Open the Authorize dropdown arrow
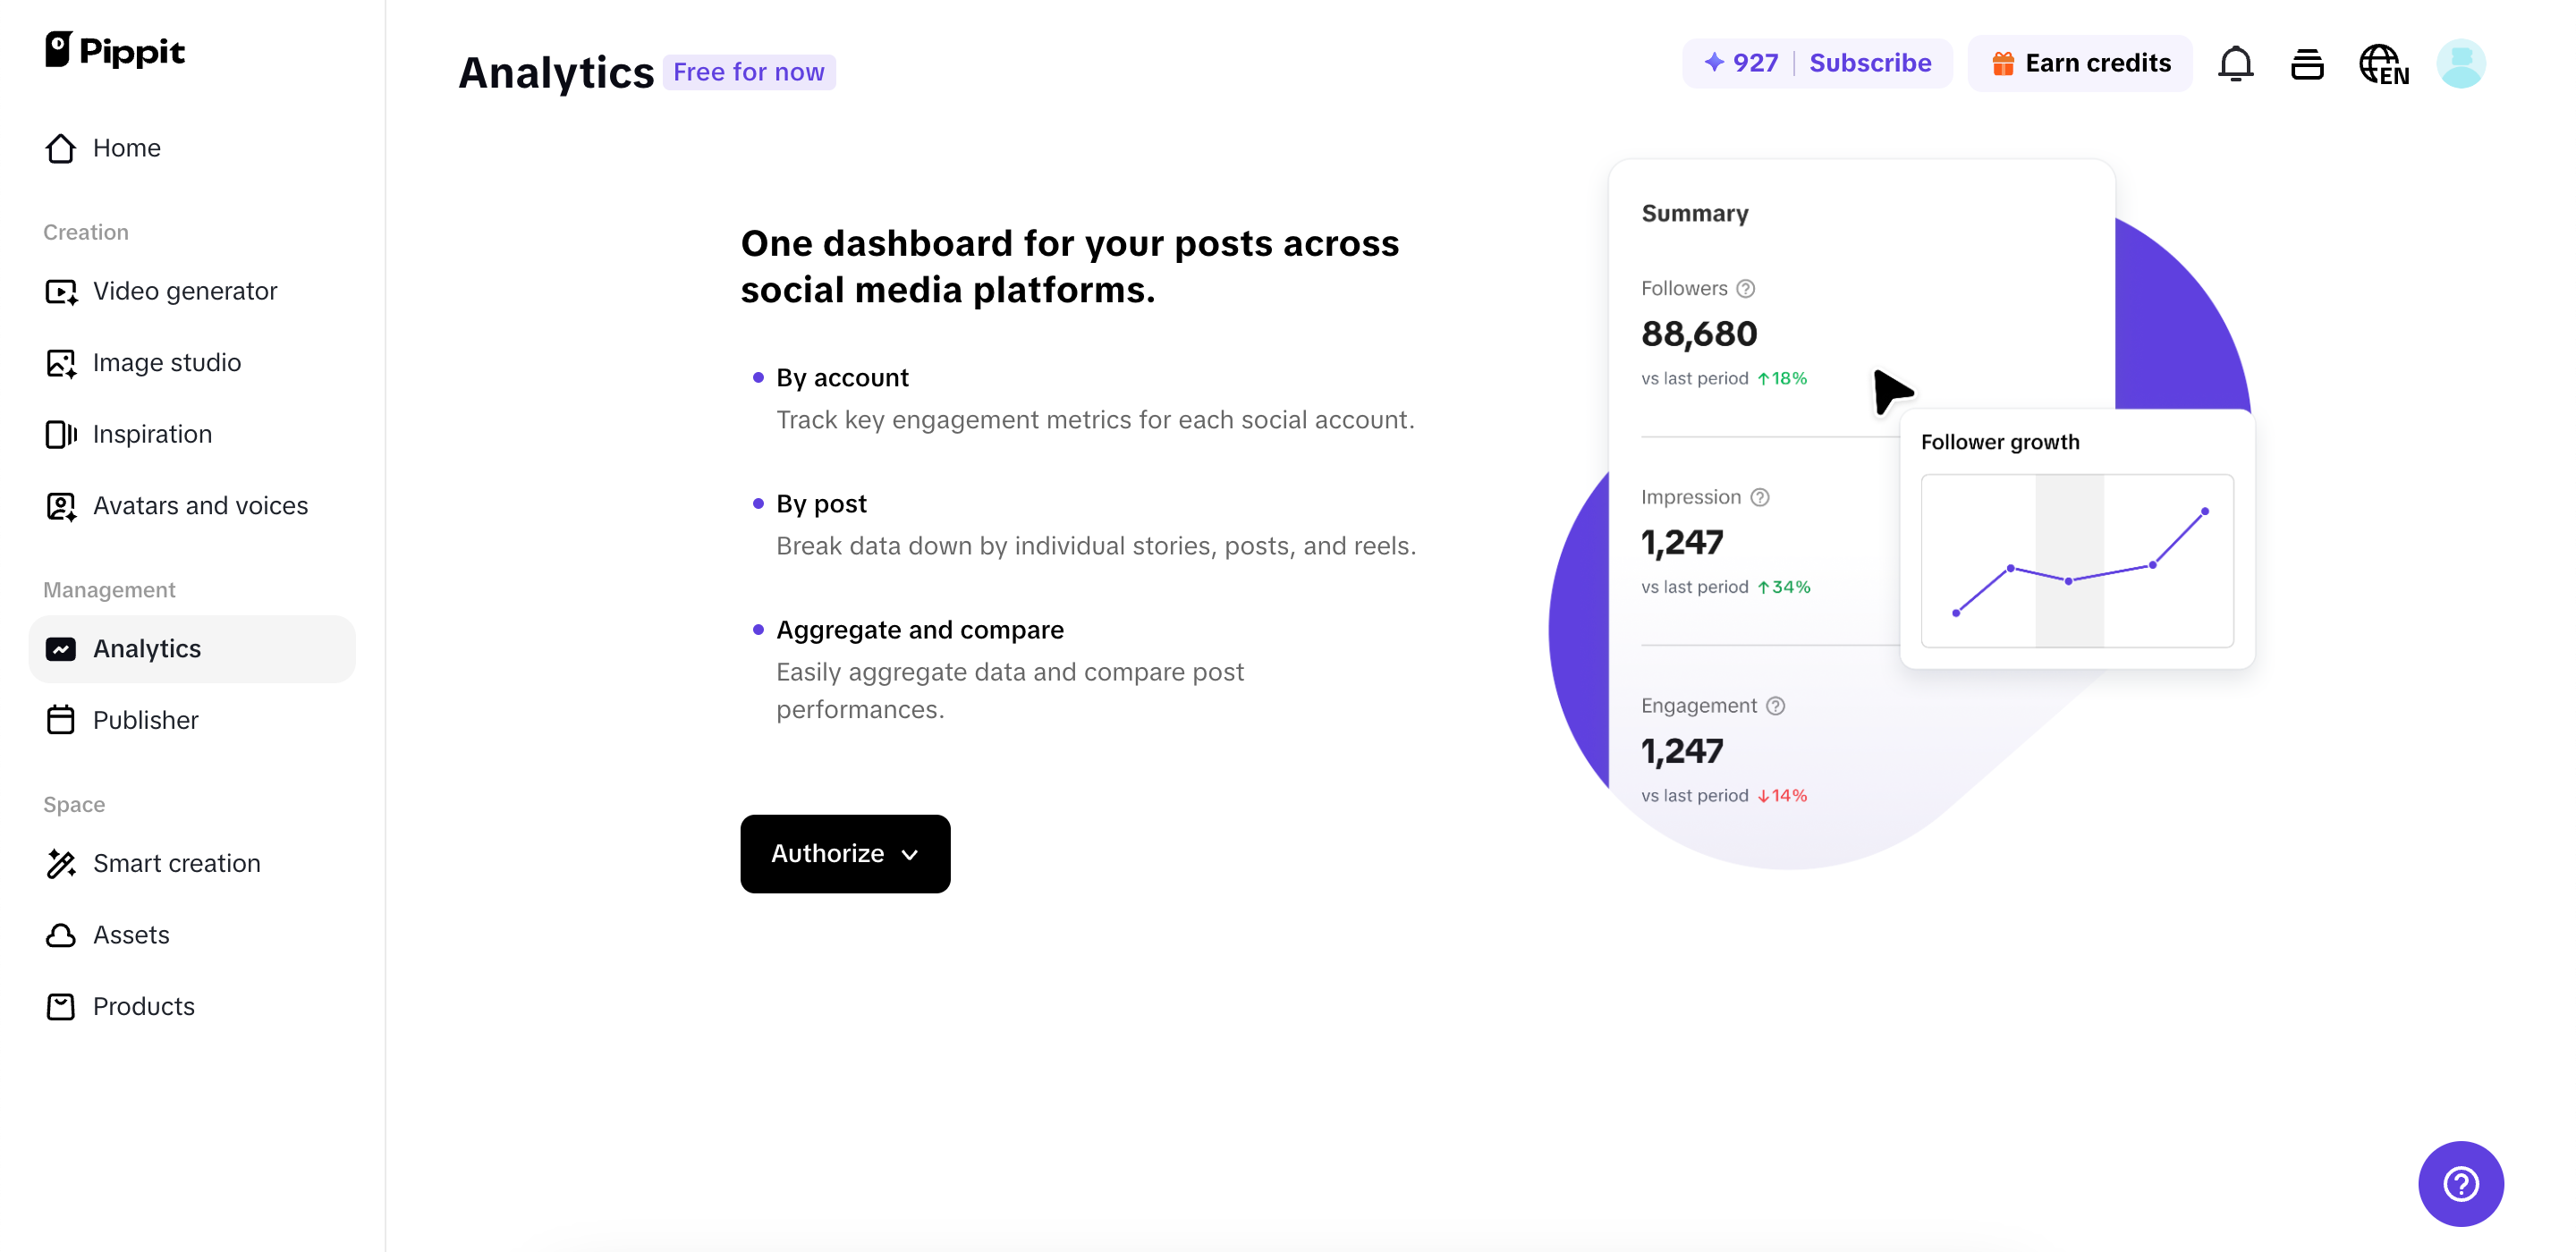 point(909,855)
